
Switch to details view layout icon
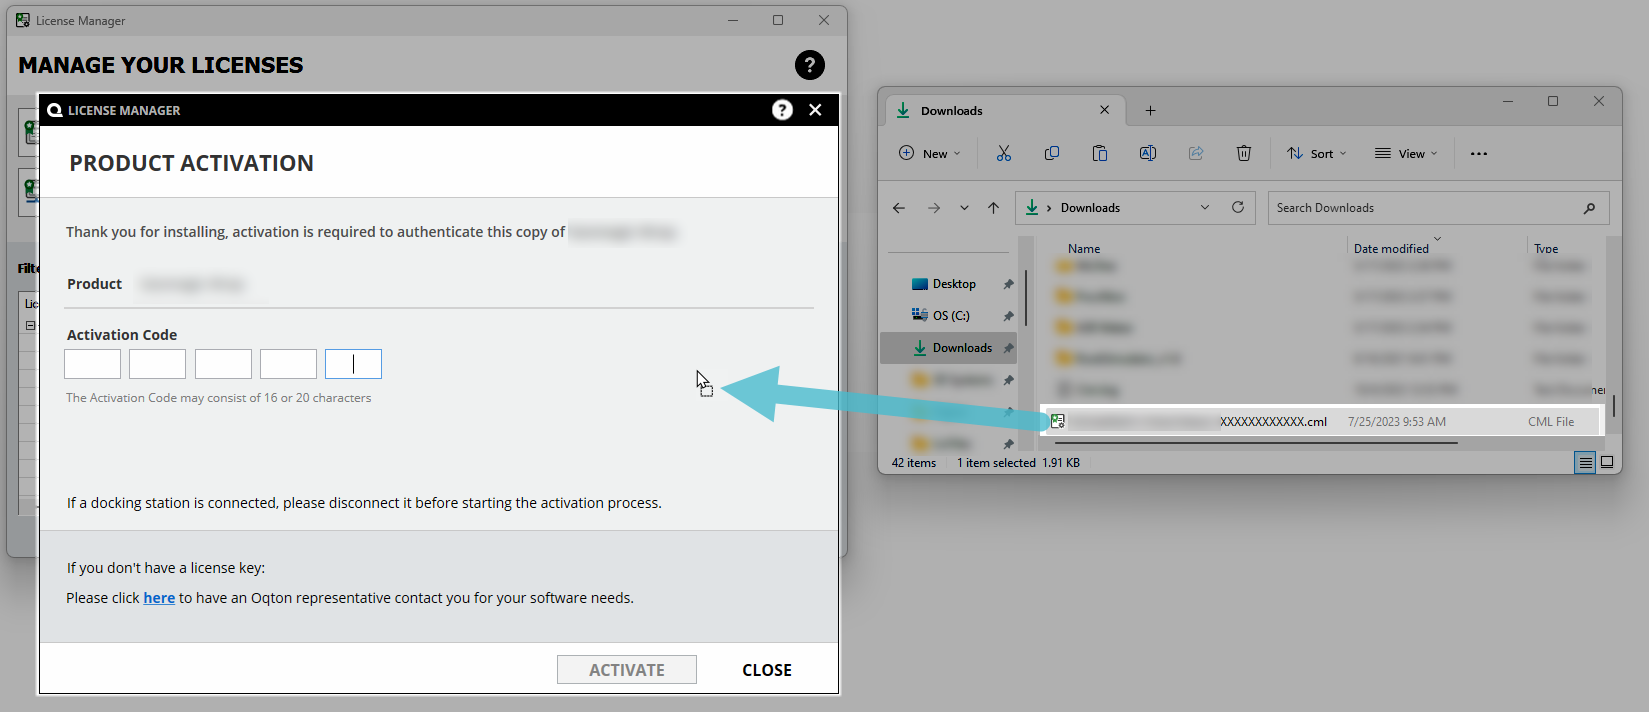[x=1584, y=462]
